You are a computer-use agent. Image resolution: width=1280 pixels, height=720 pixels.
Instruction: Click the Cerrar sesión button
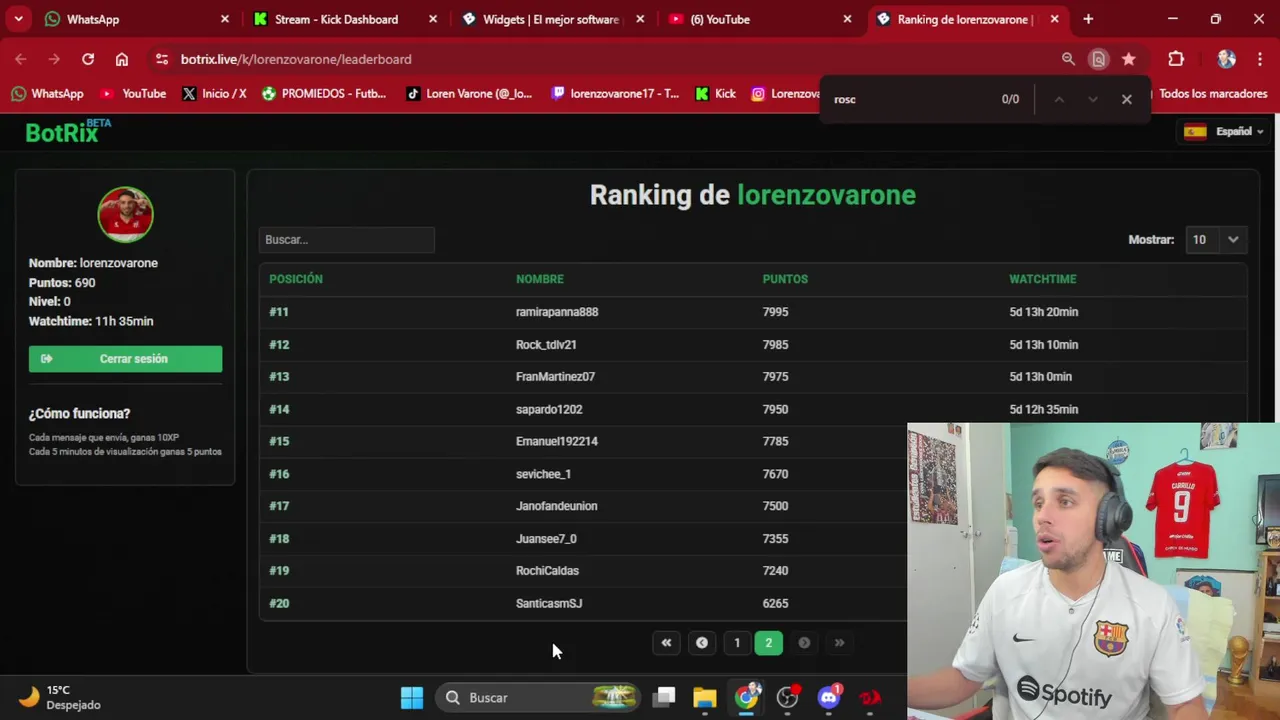coord(125,359)
